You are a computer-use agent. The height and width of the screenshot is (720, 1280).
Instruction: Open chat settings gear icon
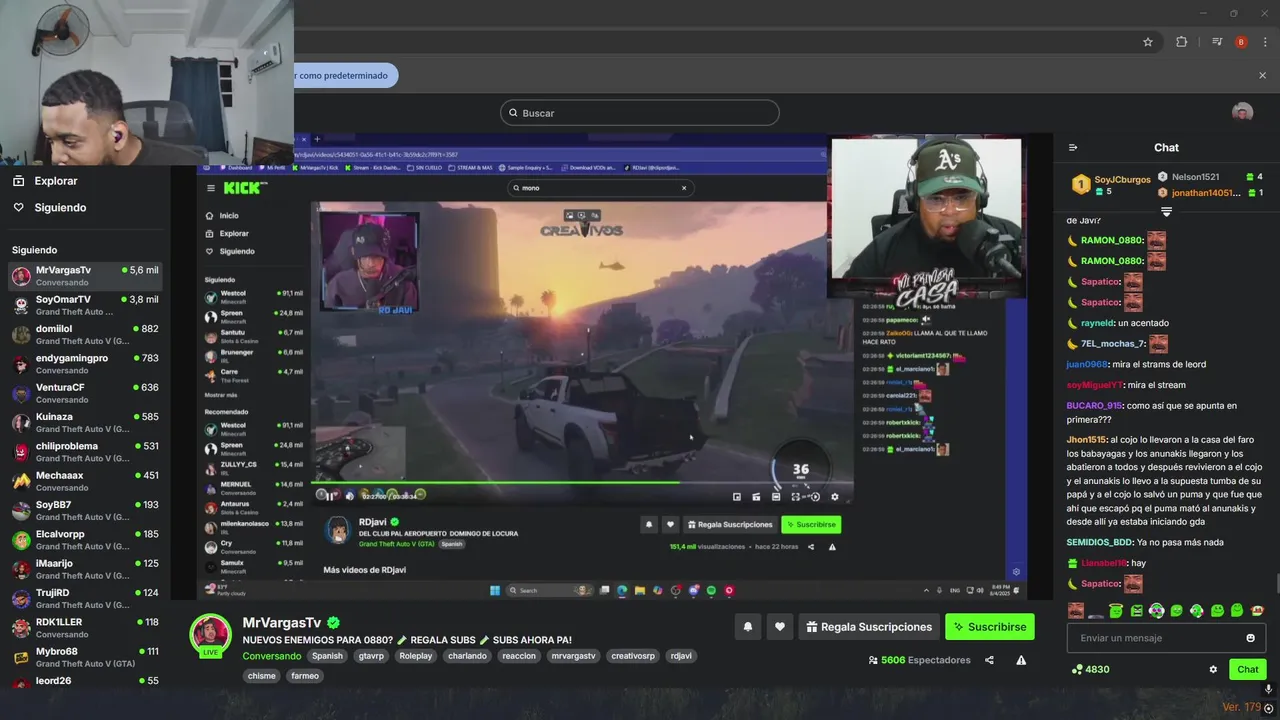(1213, 669)
